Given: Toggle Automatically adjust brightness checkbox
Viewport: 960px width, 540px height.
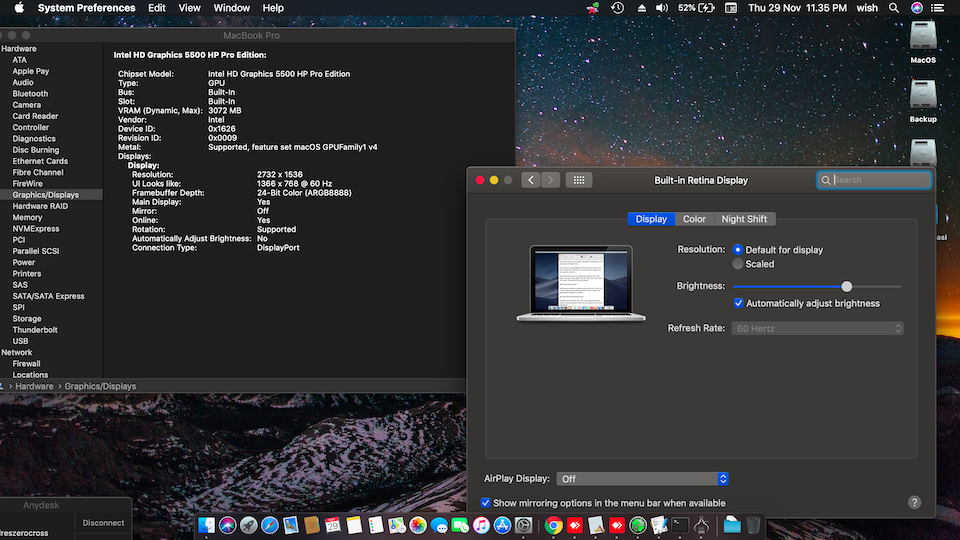Looking at the screenshot, I should pyautogui.click(x=738, y=303).
